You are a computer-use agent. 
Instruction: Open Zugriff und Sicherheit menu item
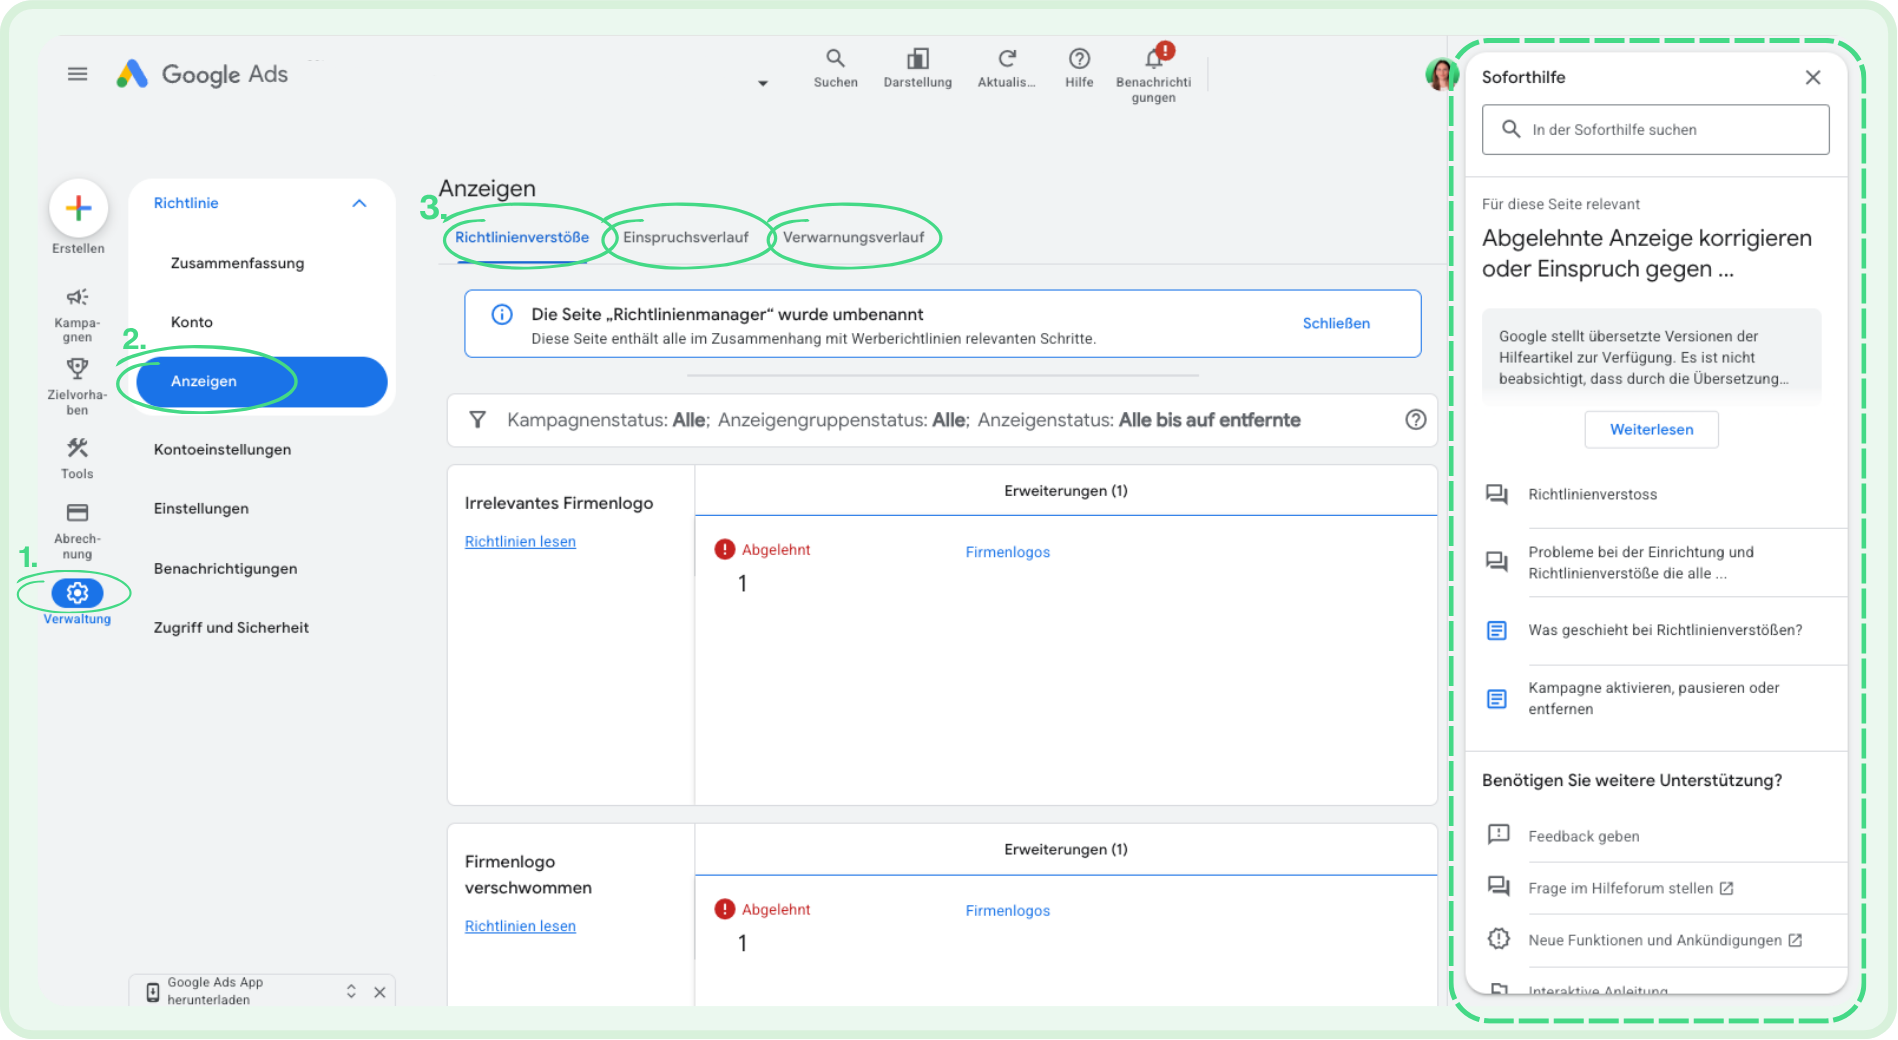coord(231,627)
